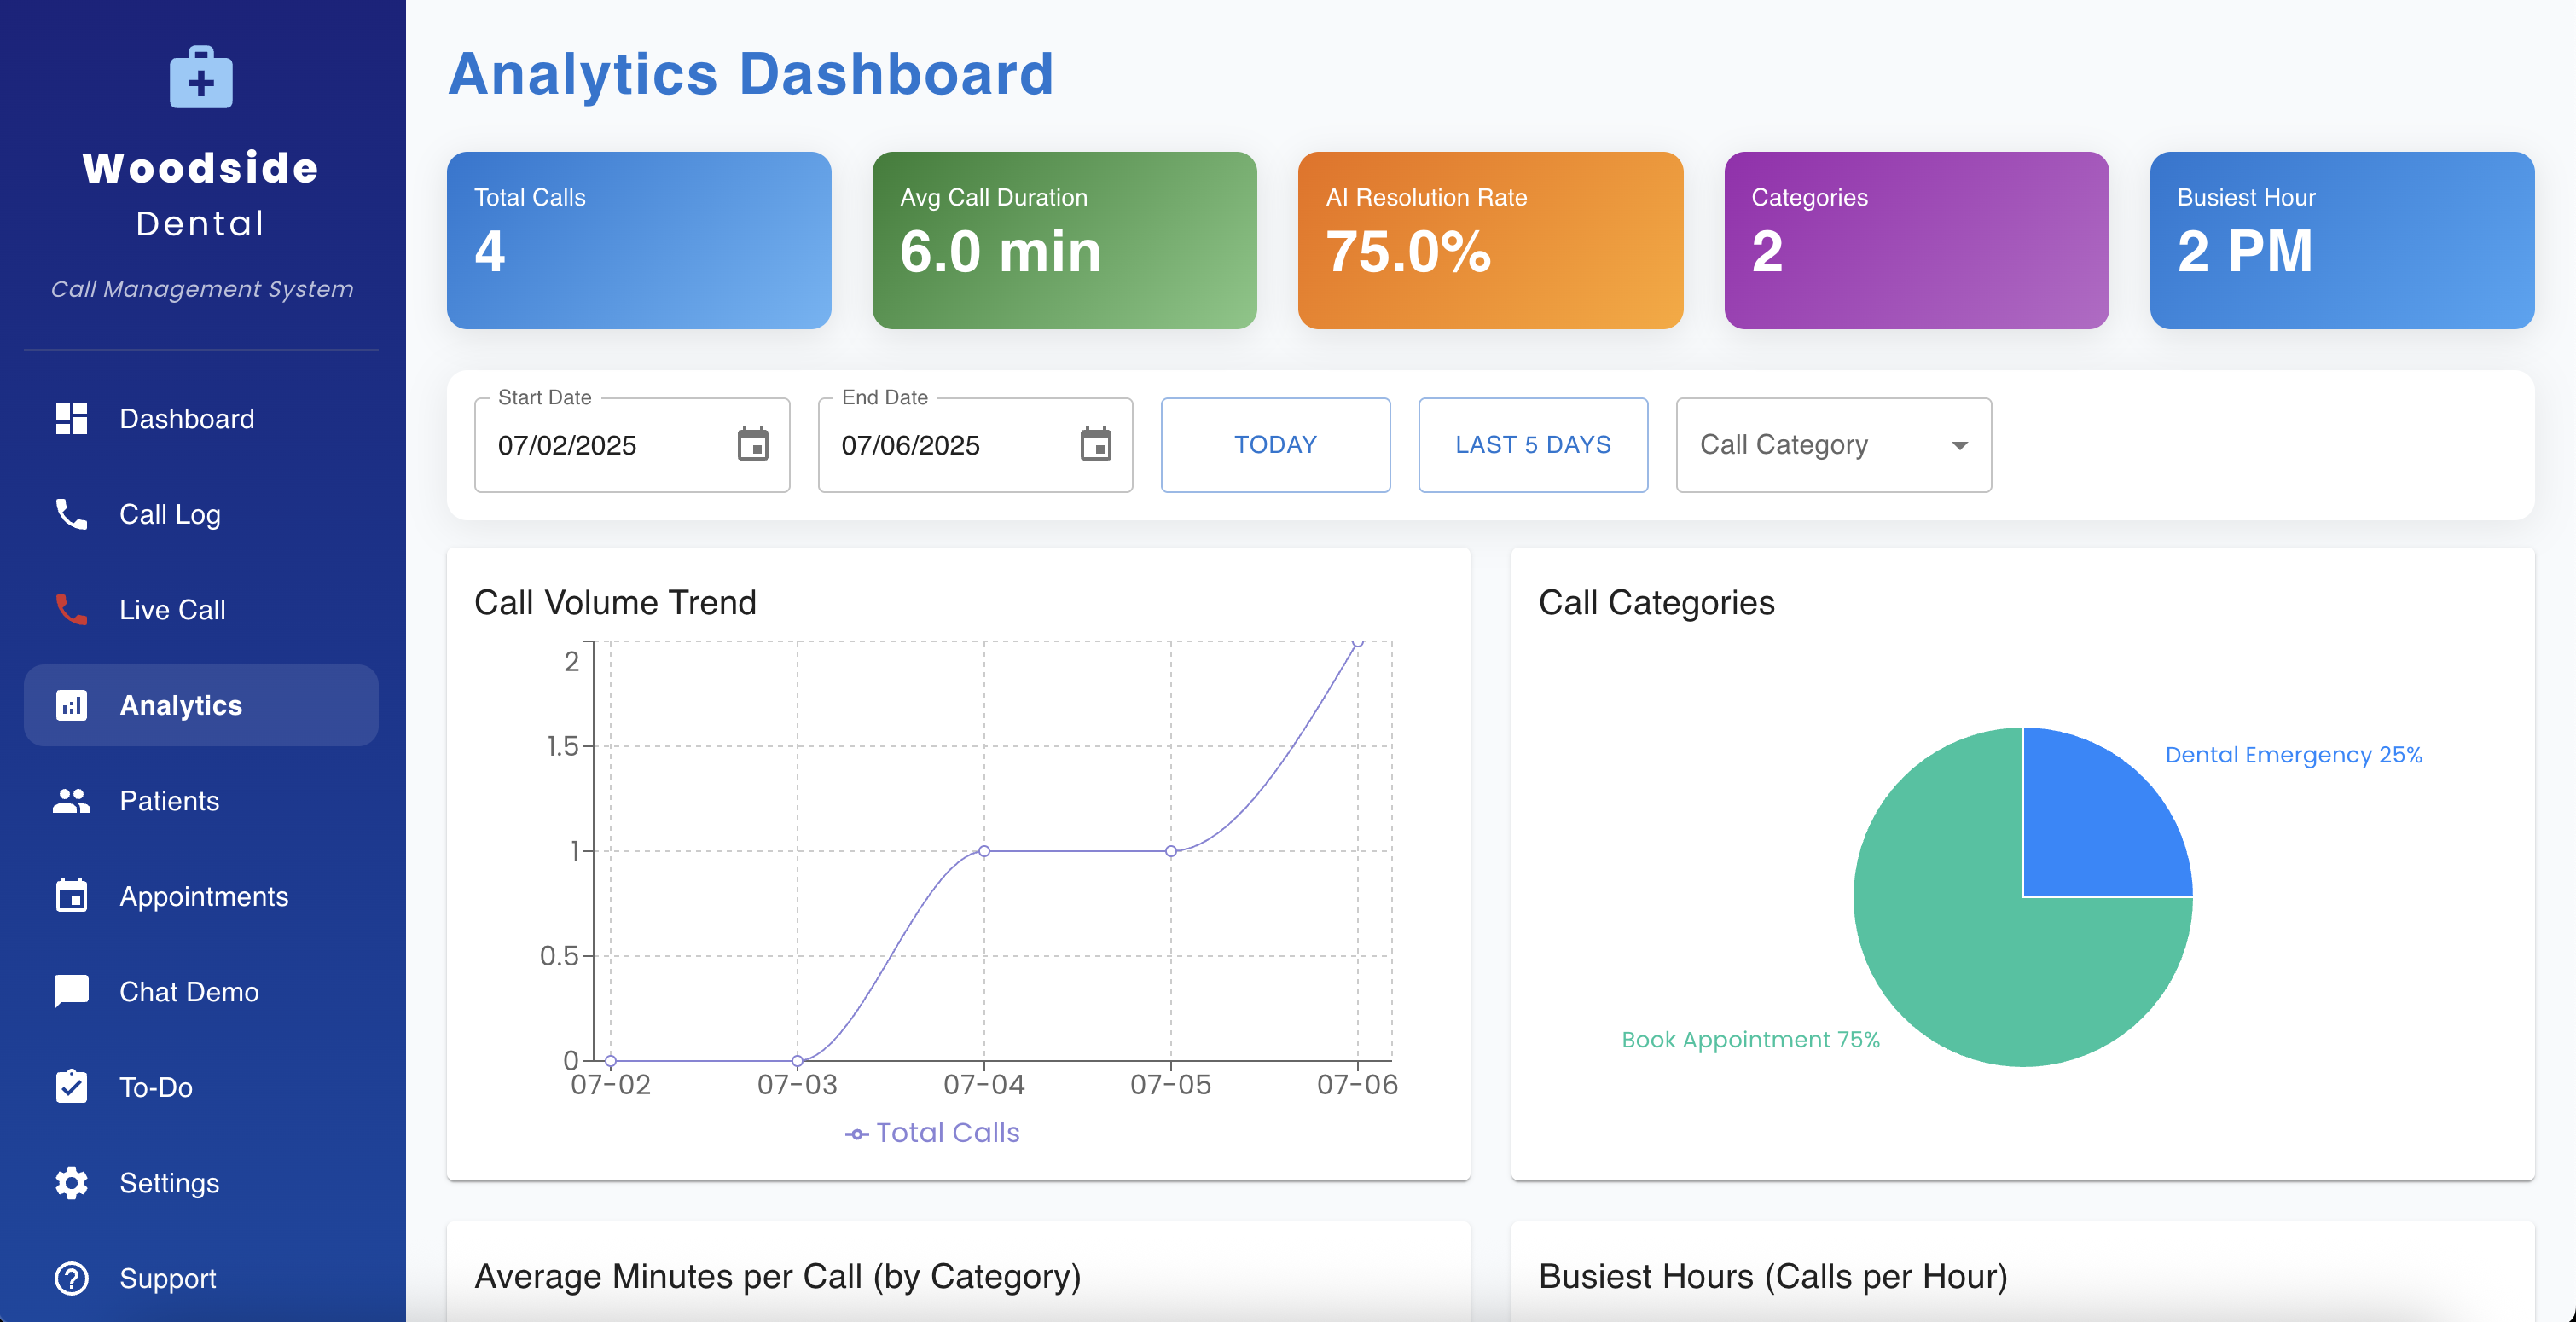Navigate to the Patients page

tap(201, 801)
